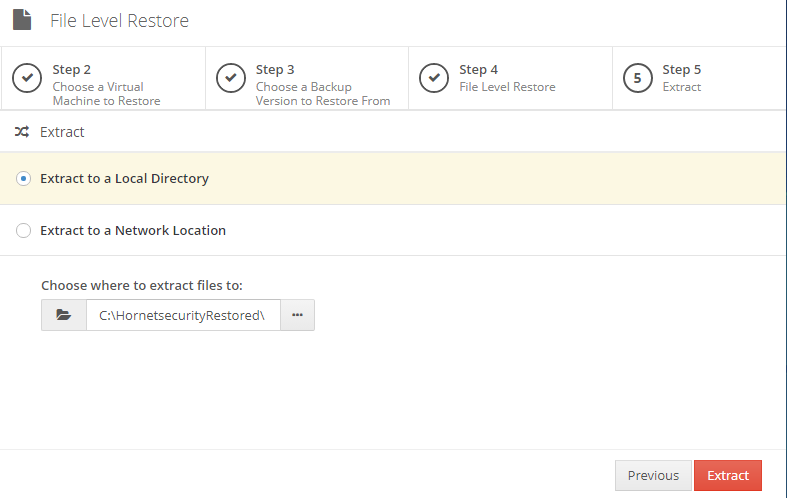Click the open folder icon beside path
This screenshot has width=787, height=498.
(64, 315)
